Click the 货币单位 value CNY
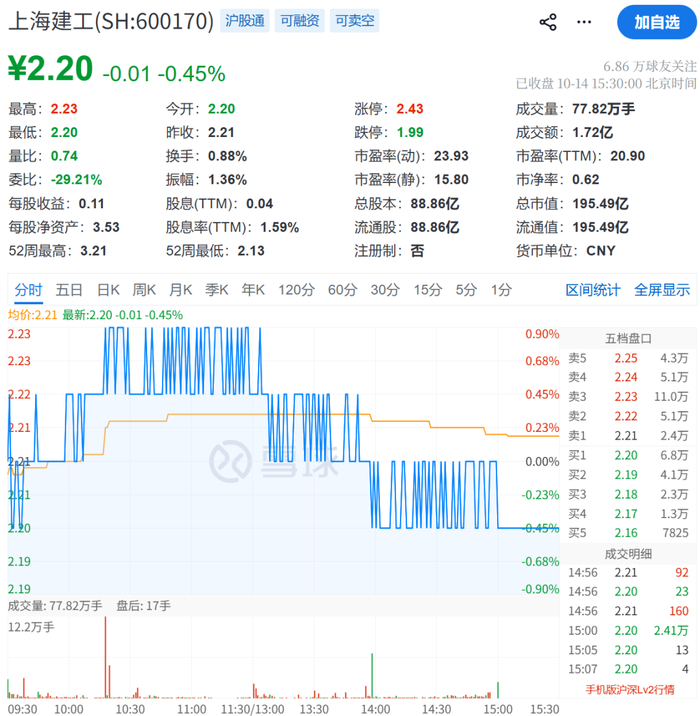This screenshot has height=716, width=700. pos(600,251)
